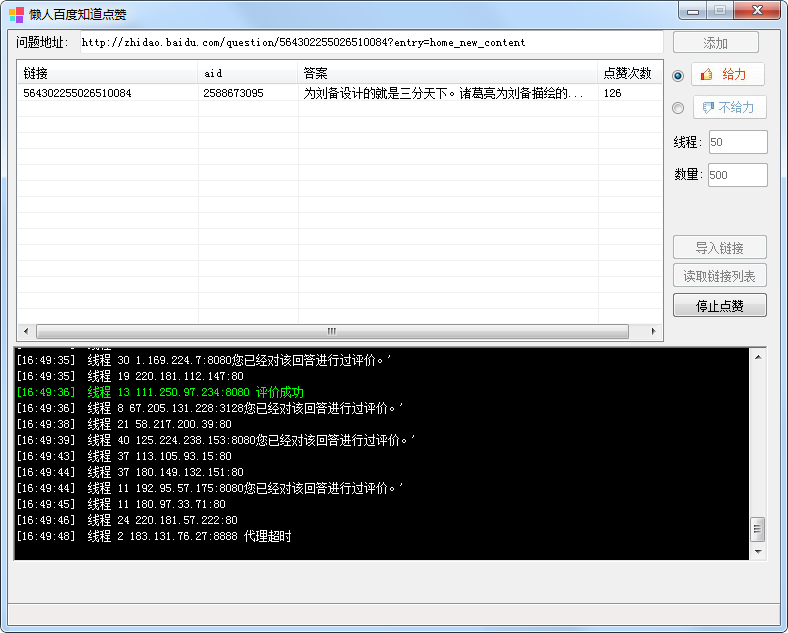Click the aid column header
The width and height of the screenshot is (788, 633).
click(x=248, y=73)
